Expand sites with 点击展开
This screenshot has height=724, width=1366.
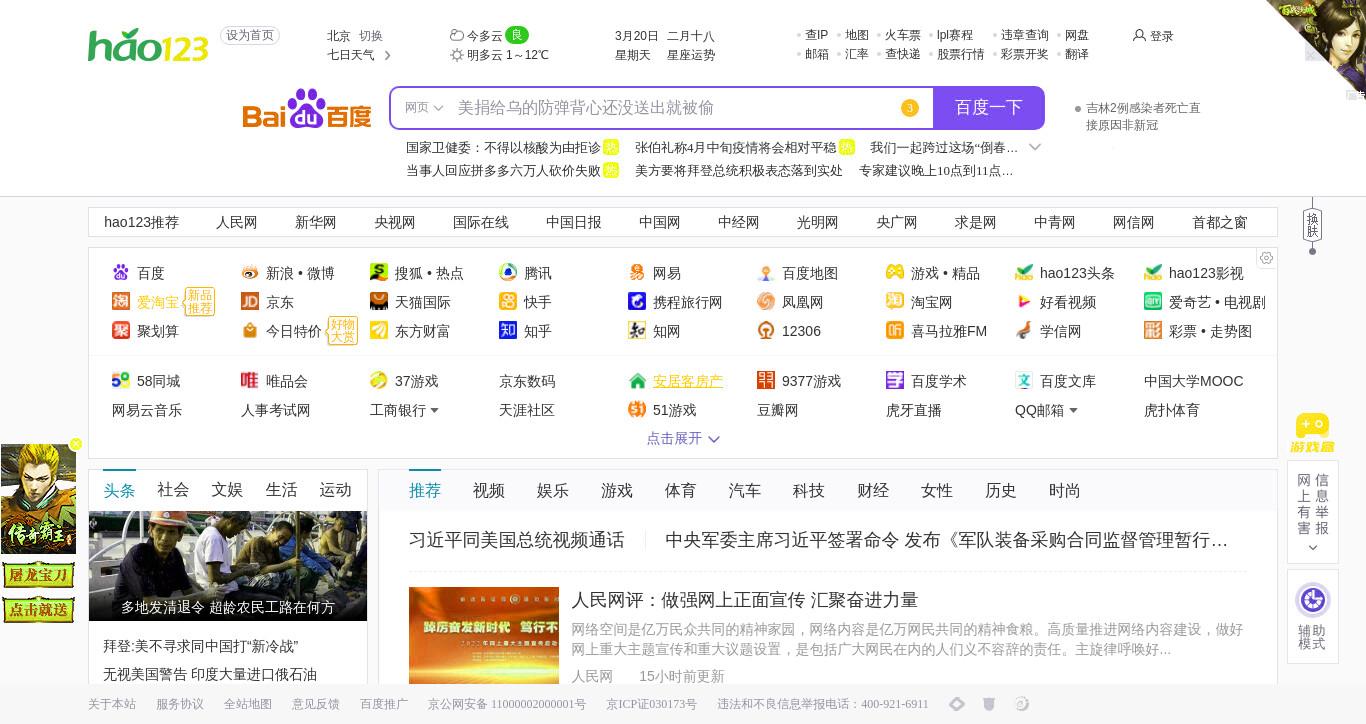(x=683, y=438)
